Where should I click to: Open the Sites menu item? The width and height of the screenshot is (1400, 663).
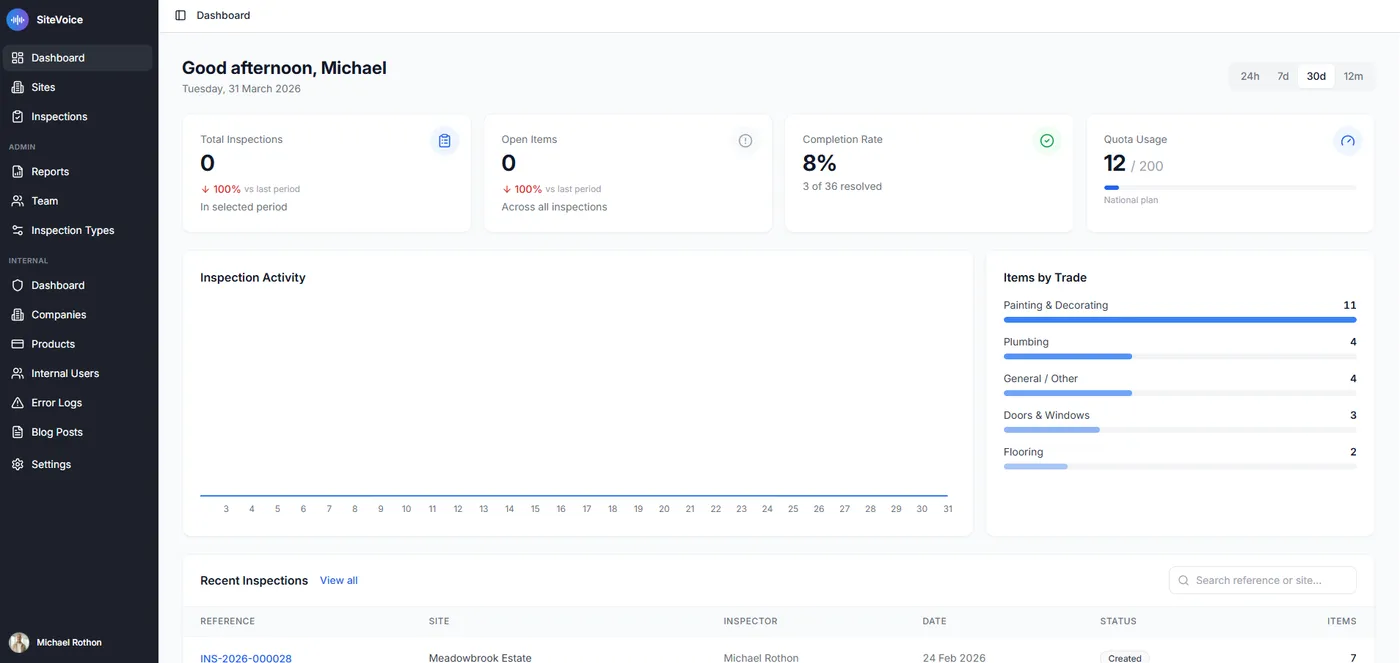(x=78, y=87)
